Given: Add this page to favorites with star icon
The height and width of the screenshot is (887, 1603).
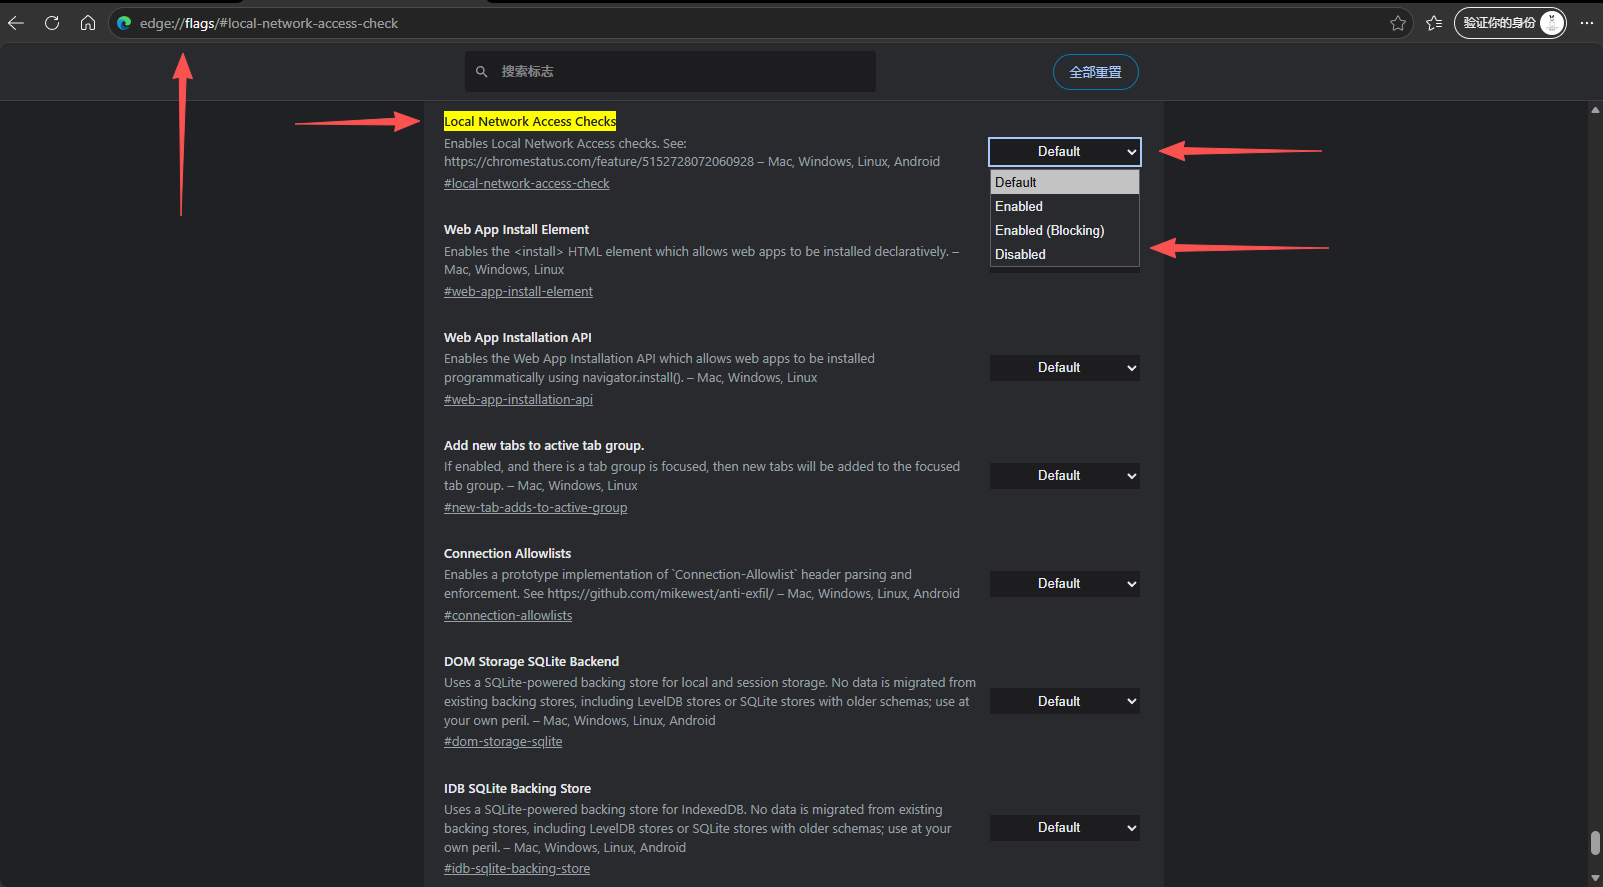Looking at the screenshot, I should tap(1397, 23).
